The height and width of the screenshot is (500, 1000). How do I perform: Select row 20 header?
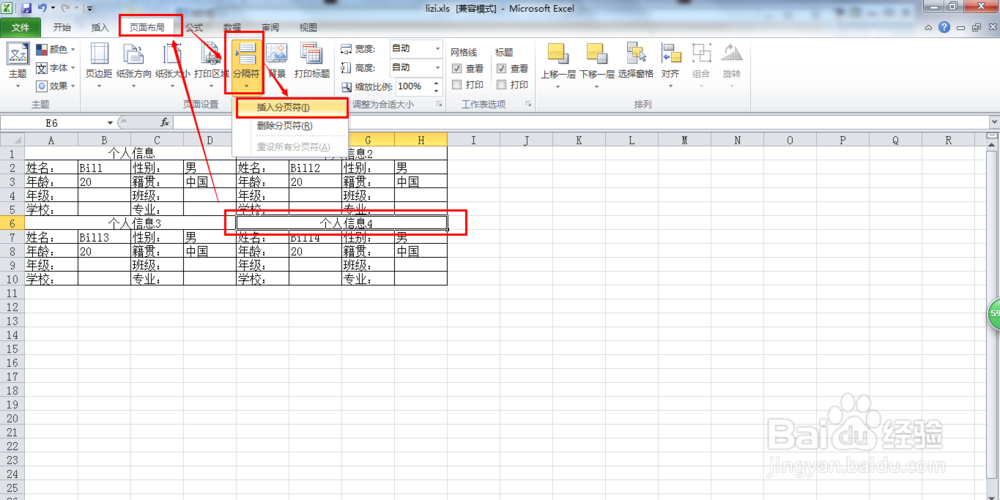(12, 418)
